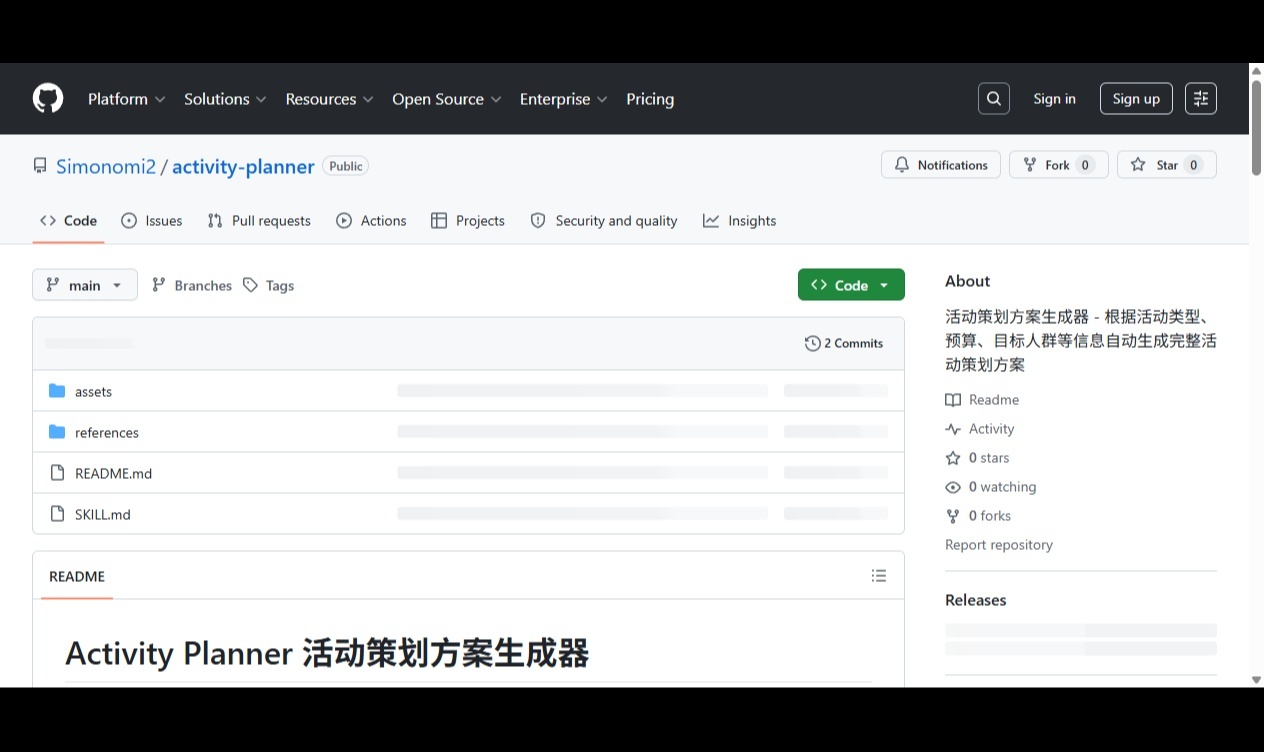
Task: Click Report repository link
Action: coord(999,544)
